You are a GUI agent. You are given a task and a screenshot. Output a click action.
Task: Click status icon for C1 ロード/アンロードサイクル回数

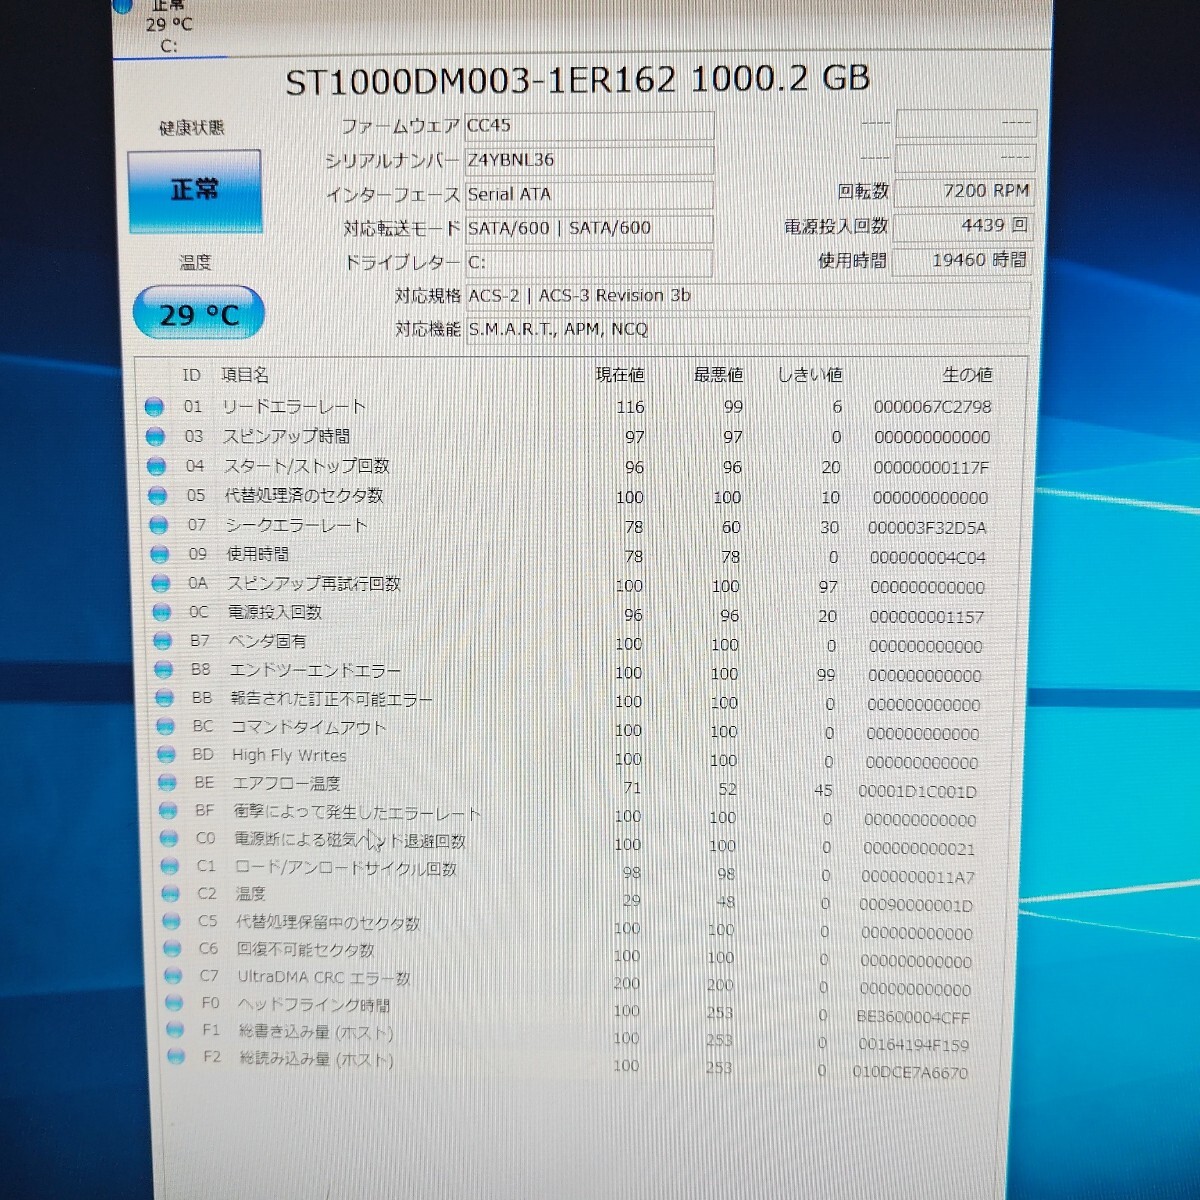click(x=170, y=867)
